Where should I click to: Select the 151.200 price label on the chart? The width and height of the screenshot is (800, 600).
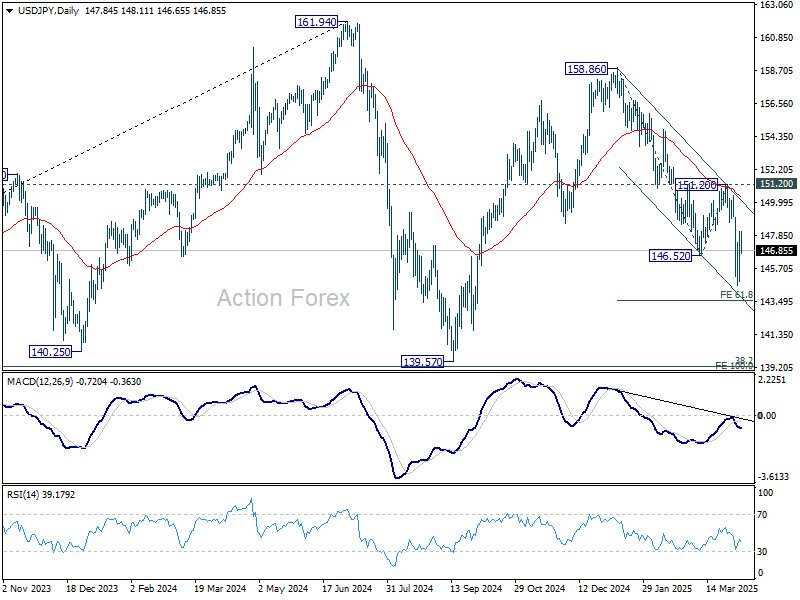[x=696, y=185]
